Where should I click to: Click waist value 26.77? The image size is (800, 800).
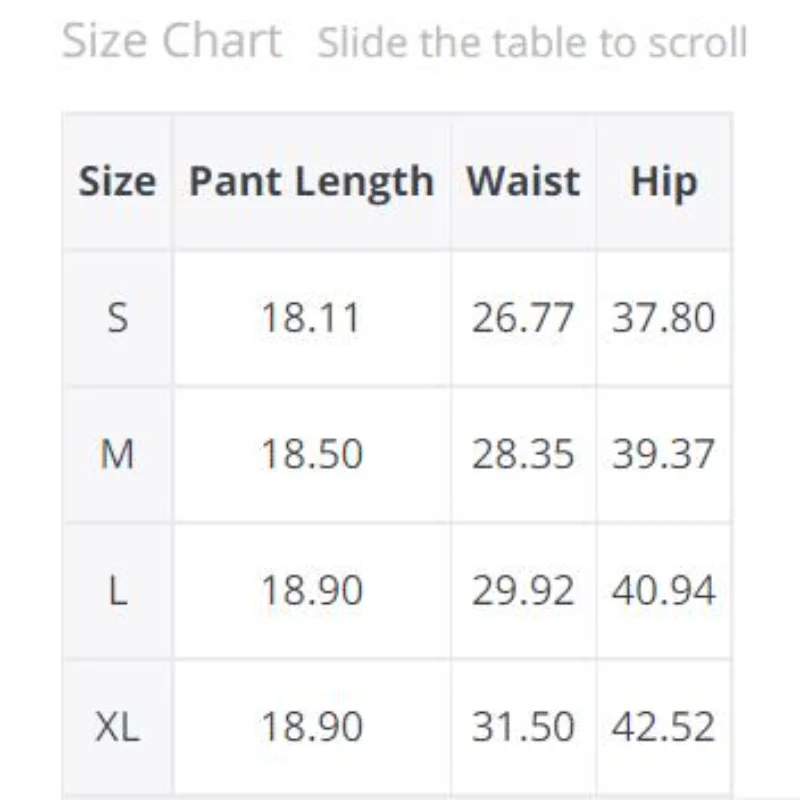[523, 318]
